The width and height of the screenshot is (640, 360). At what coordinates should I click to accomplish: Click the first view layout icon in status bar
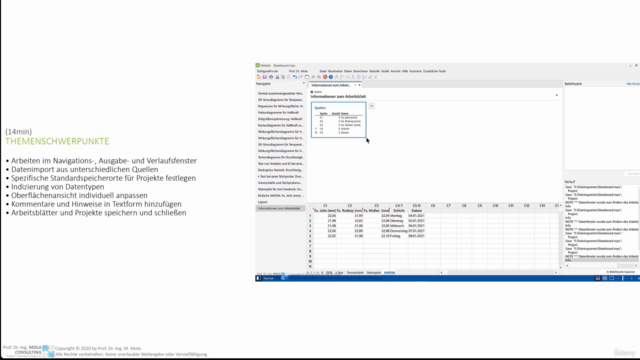pyautogui.click(x=598, y=278)
